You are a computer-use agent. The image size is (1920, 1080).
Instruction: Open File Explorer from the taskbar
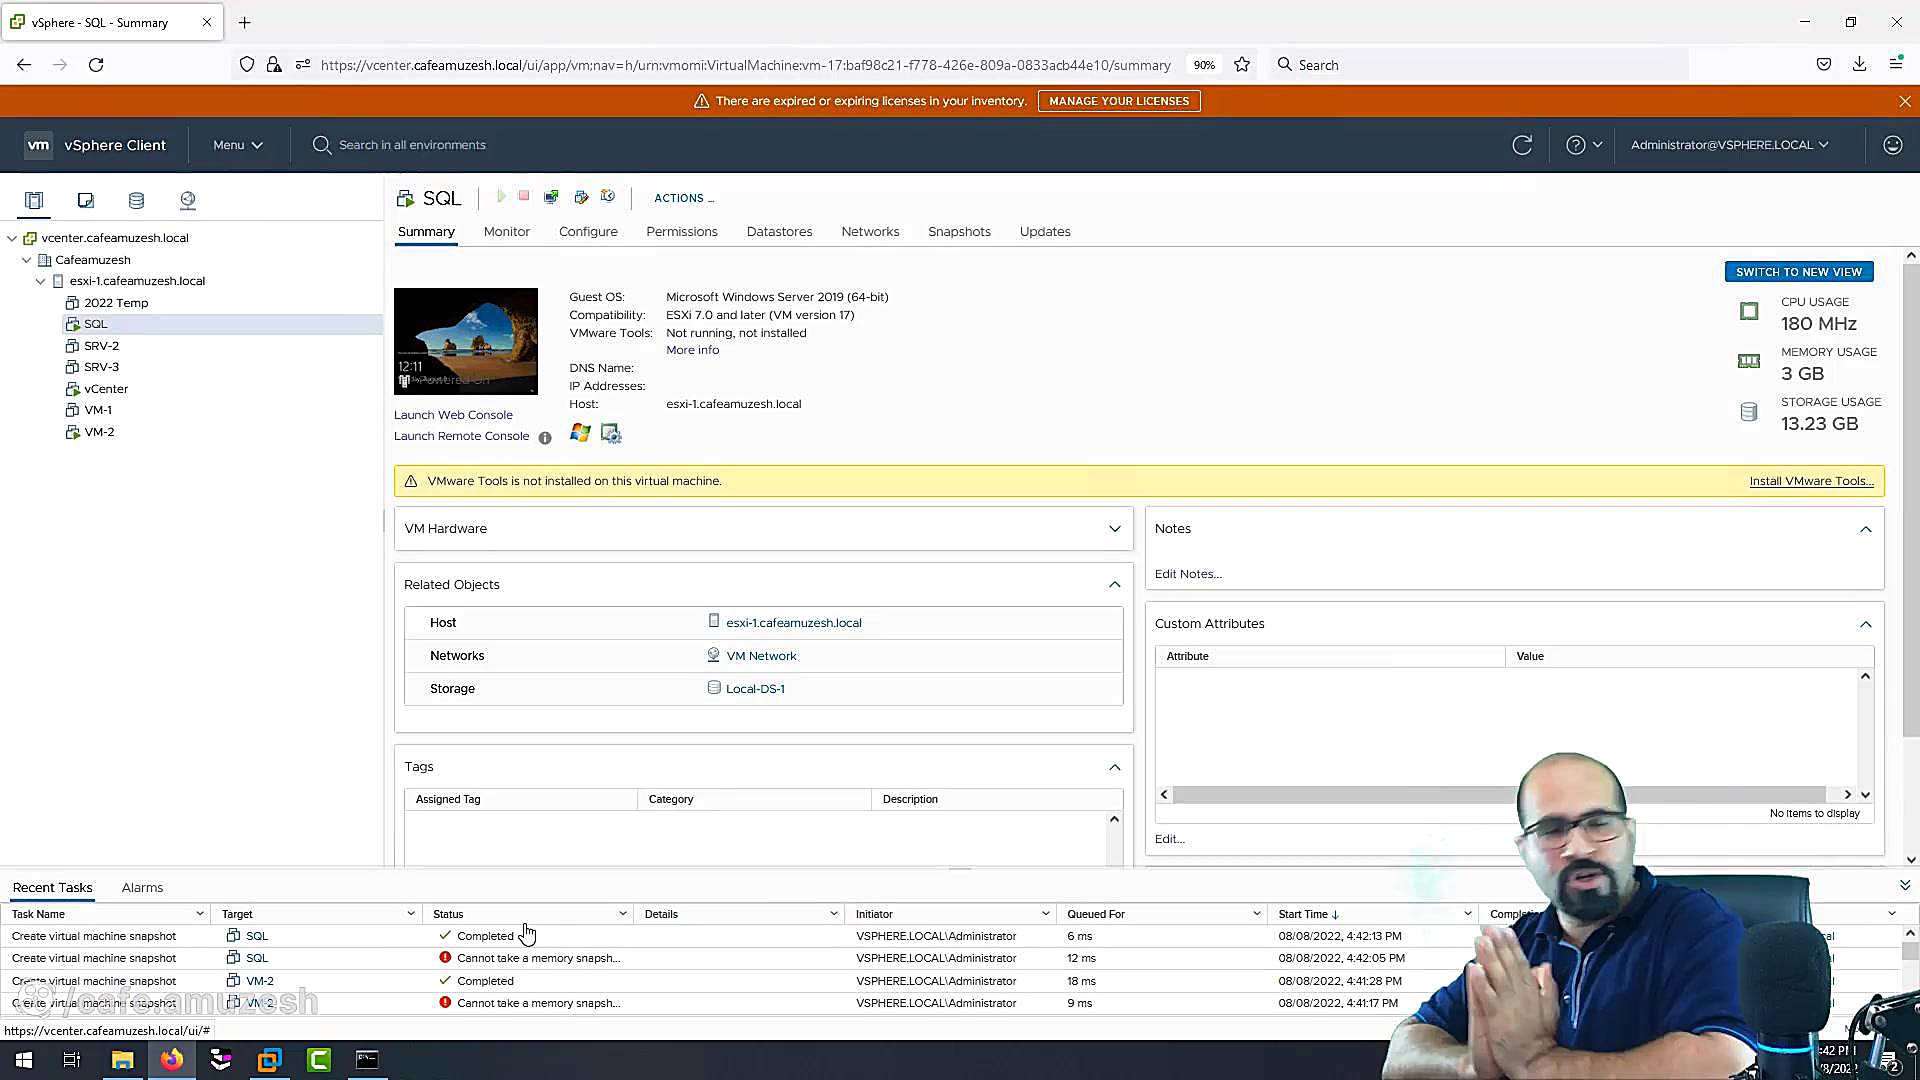pyautogui.click(x=122, y=1060)
